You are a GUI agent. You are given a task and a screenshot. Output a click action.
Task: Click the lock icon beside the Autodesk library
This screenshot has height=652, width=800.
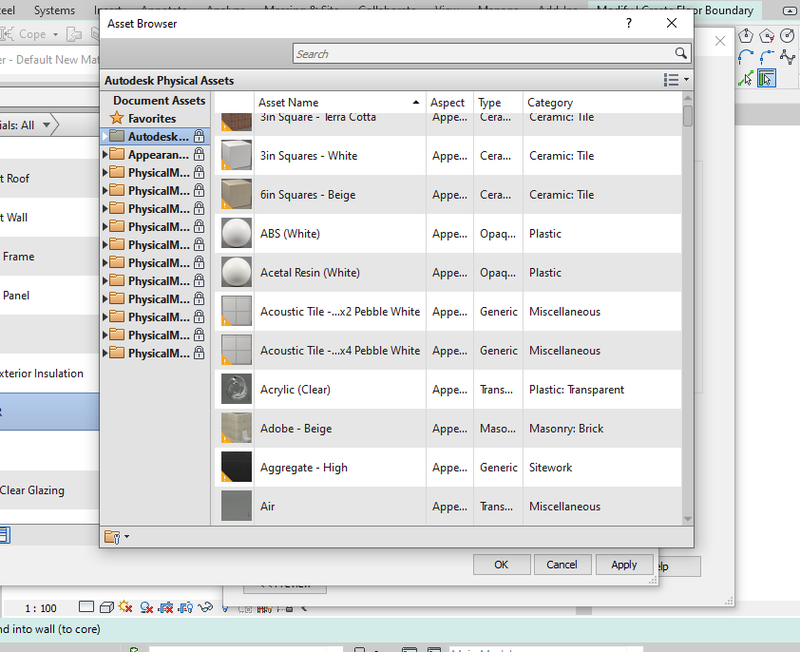[x=199, y=136]
